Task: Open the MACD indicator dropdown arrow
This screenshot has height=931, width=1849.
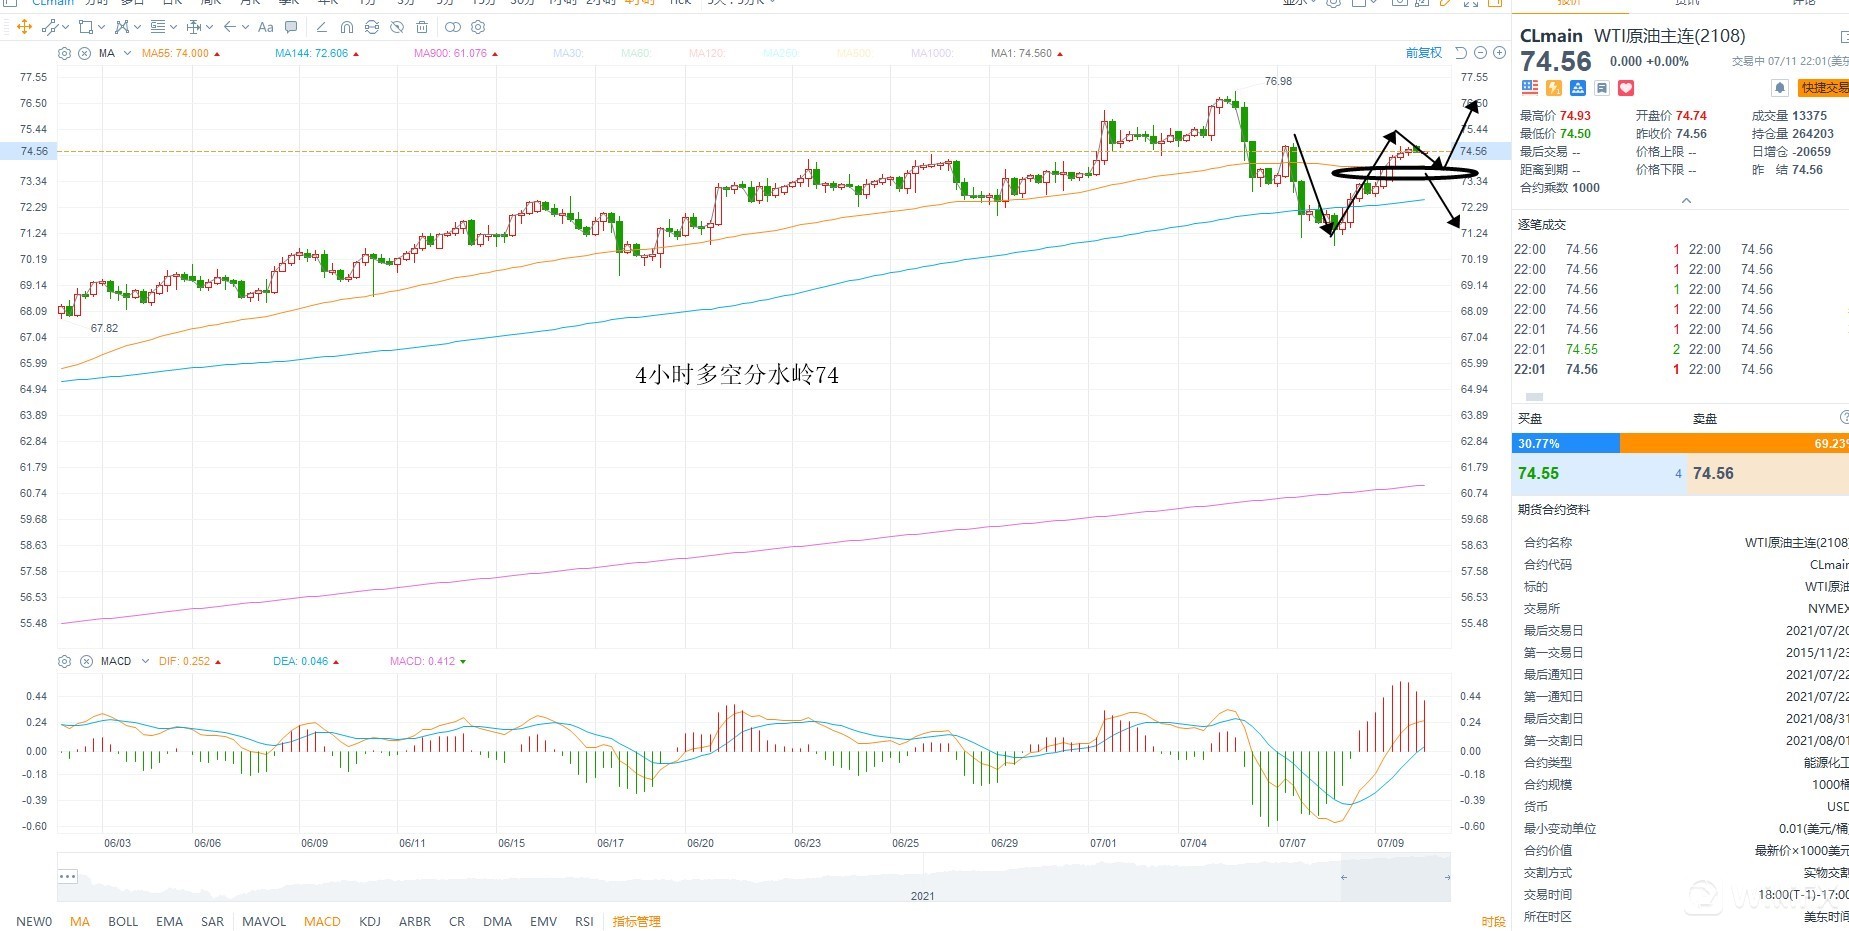Action: pos(145,661)
